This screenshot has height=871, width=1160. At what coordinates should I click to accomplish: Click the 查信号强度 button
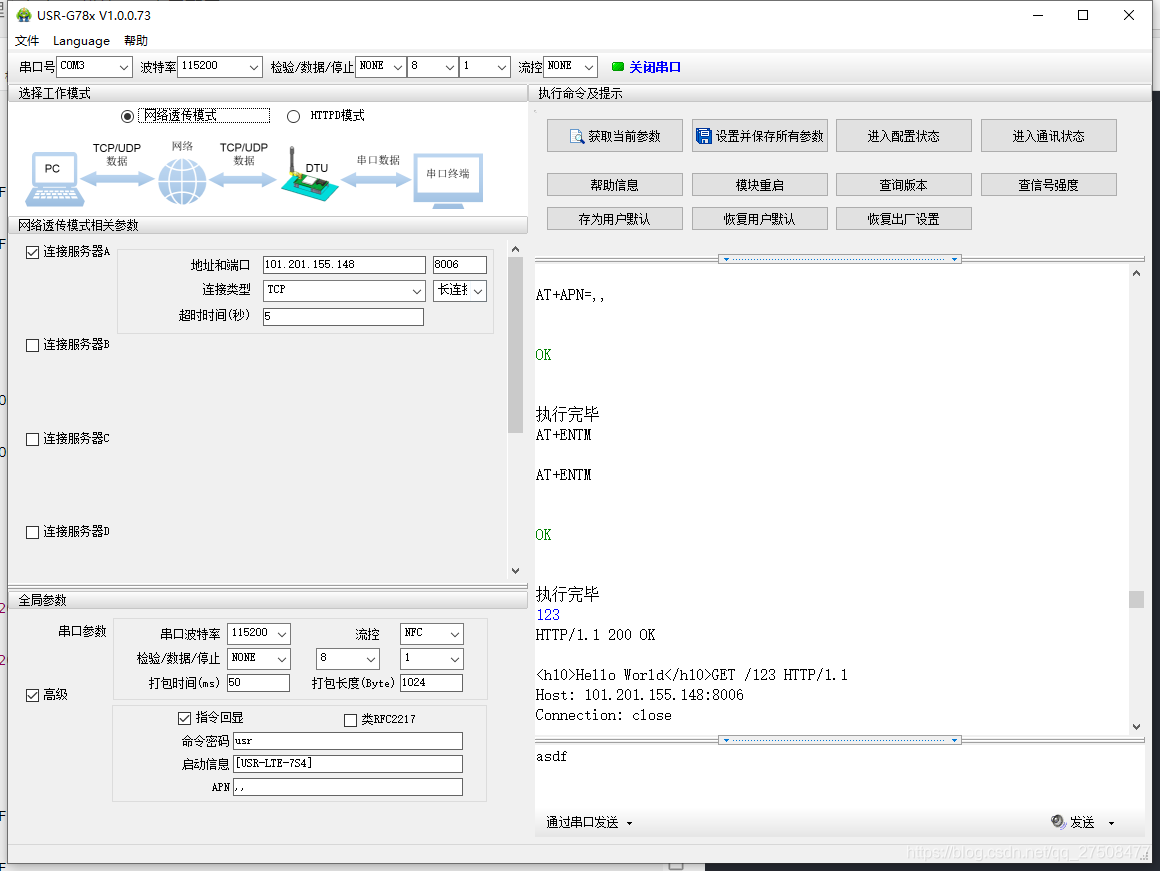[1048, 184]
